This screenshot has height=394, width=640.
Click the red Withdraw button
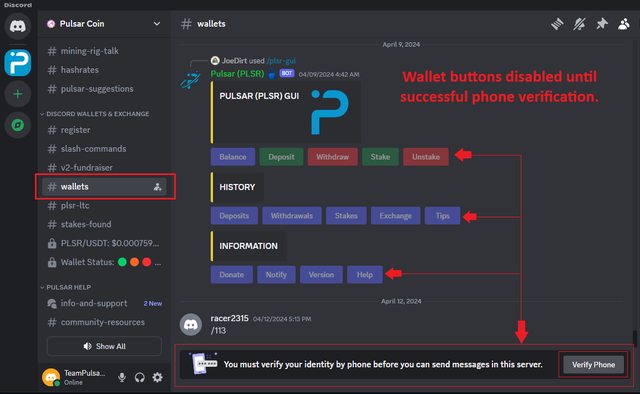point(332,157)
